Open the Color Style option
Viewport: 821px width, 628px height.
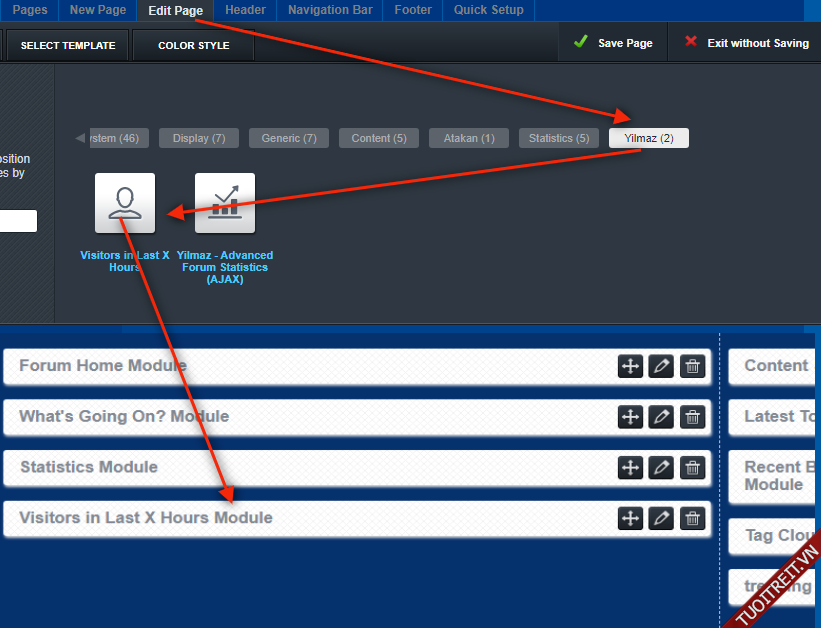click(193, 45)
